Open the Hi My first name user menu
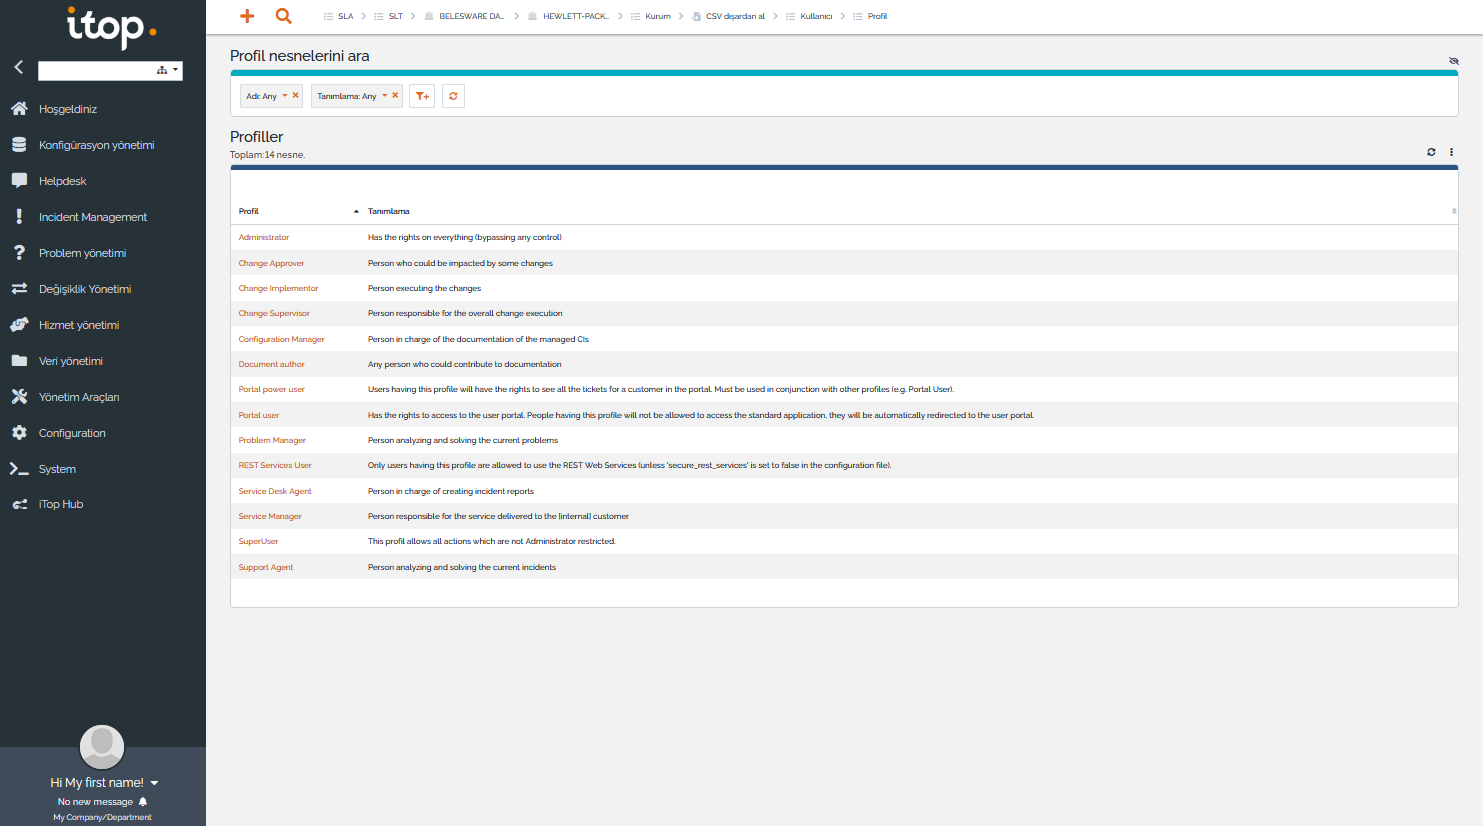The height and width of the screenshot is (826, 1483). point(104,783)
